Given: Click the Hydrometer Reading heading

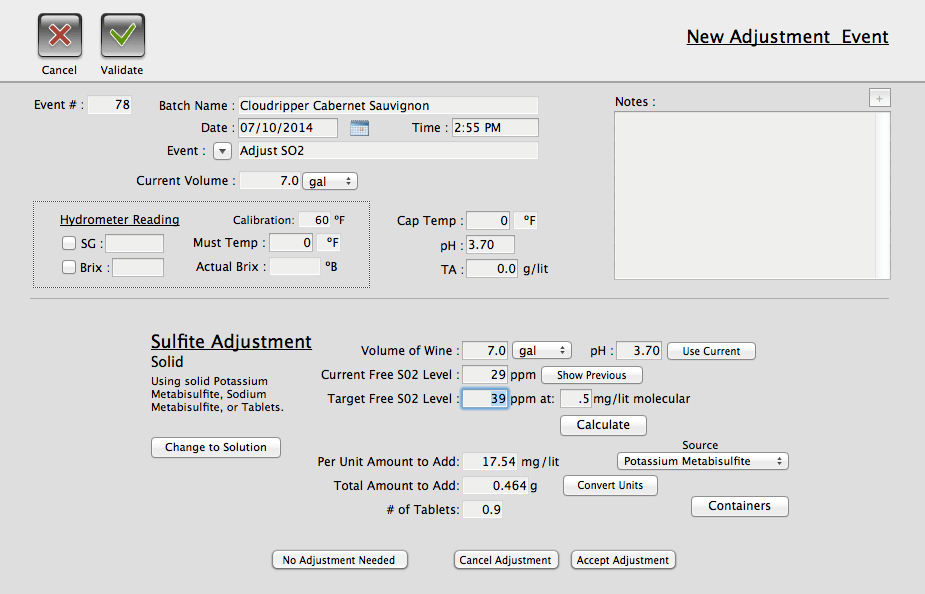Looking at the screenshot, I should [120, 219].
